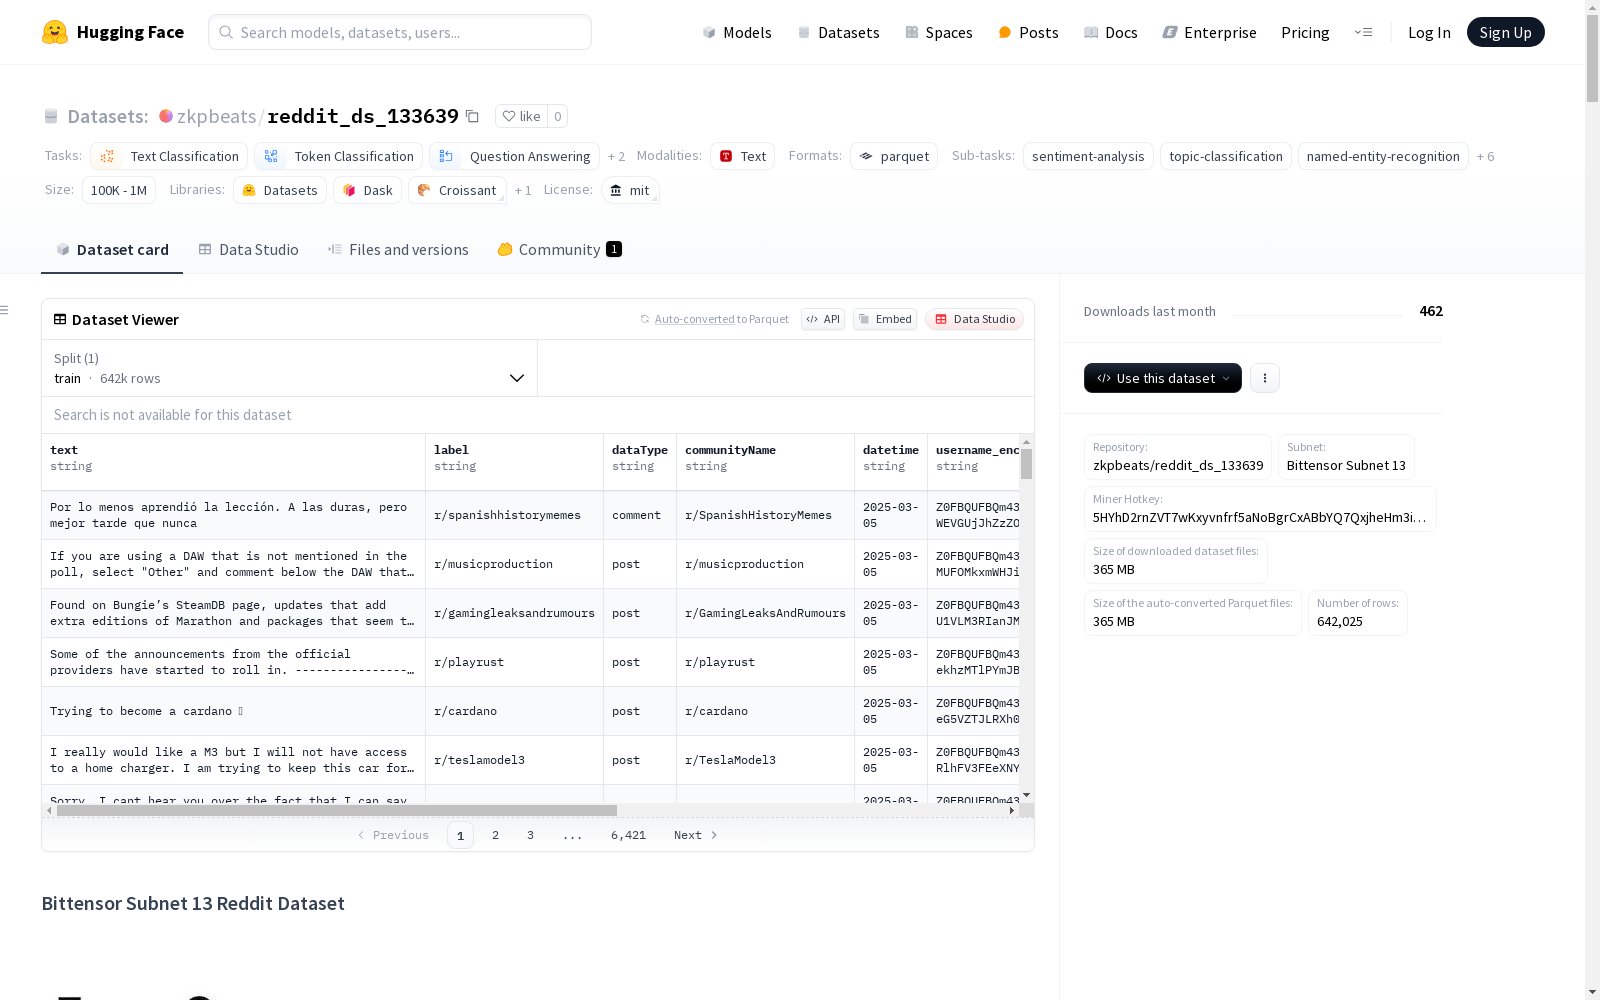
Task: Click the page vertical scrollbar
Action: coord(1592,60)
